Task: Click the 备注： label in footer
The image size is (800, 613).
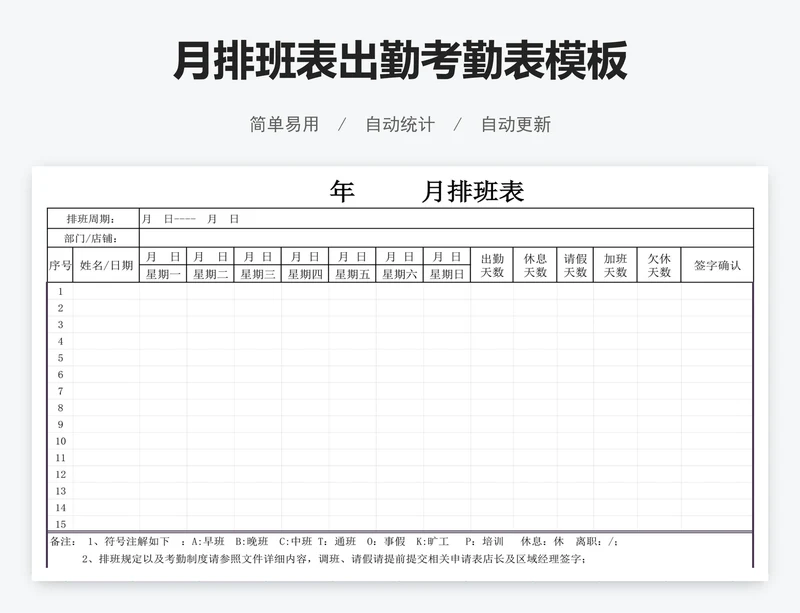Action: 63,542
